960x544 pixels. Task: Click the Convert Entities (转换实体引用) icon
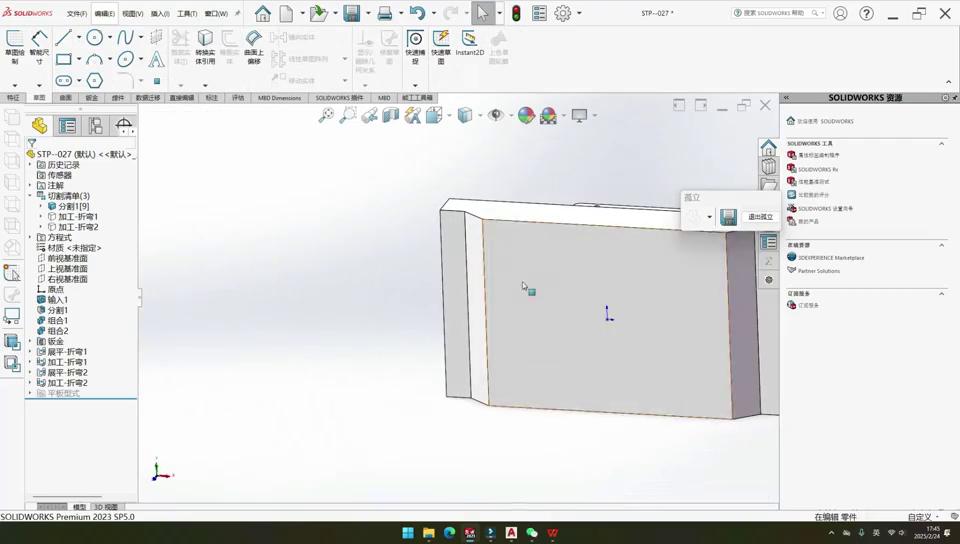(x=205, y=45)
